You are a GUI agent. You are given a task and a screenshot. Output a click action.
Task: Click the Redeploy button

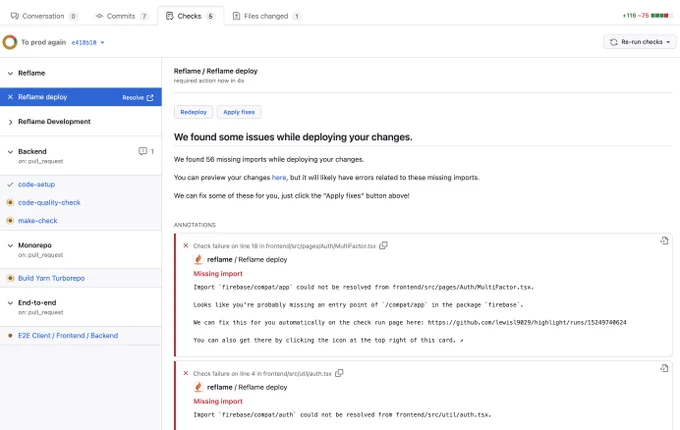(193, 112)
